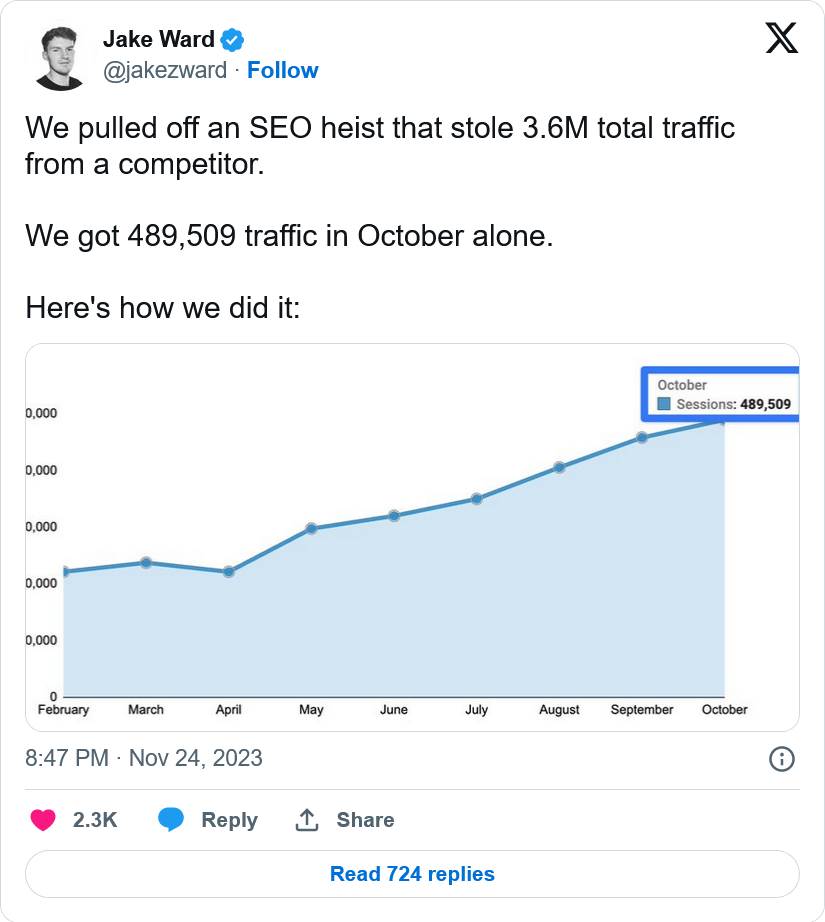Open the Jake Ward display name
825x922 pixels.
[159, 39]
